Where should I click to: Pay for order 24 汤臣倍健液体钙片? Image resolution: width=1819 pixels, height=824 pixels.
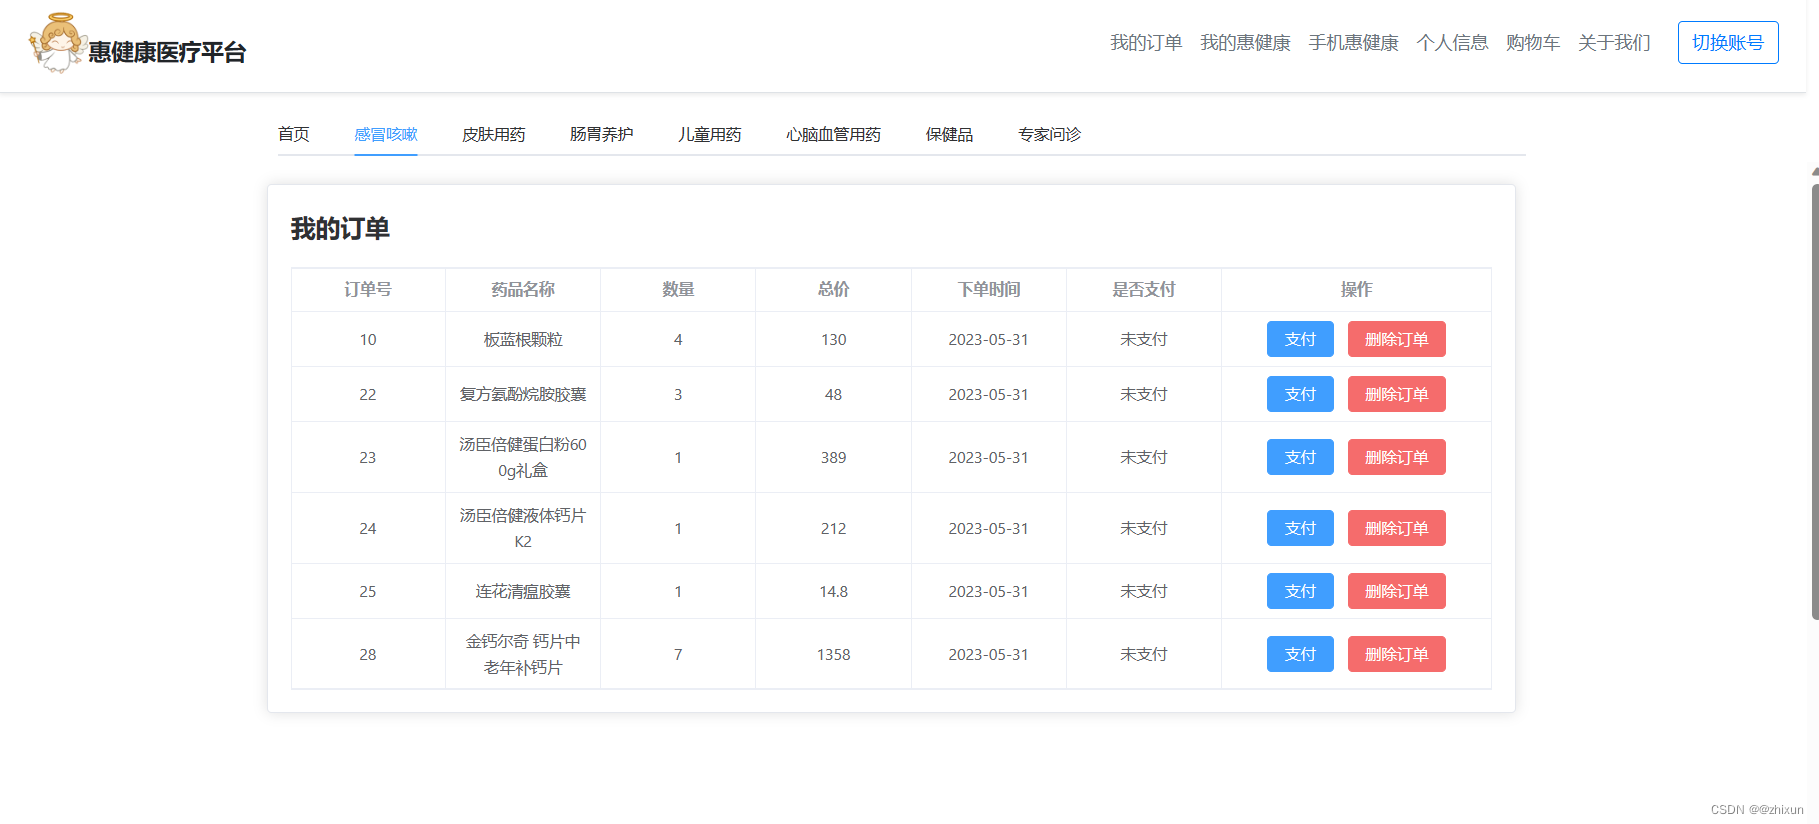pyautogui.click(x=1300, y=528)
